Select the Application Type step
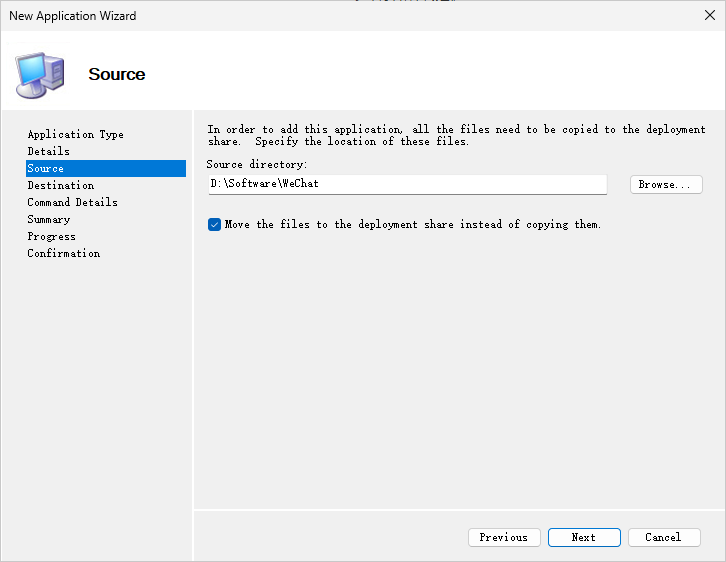This screenshot has width=726, height=562. coord(75,134)
